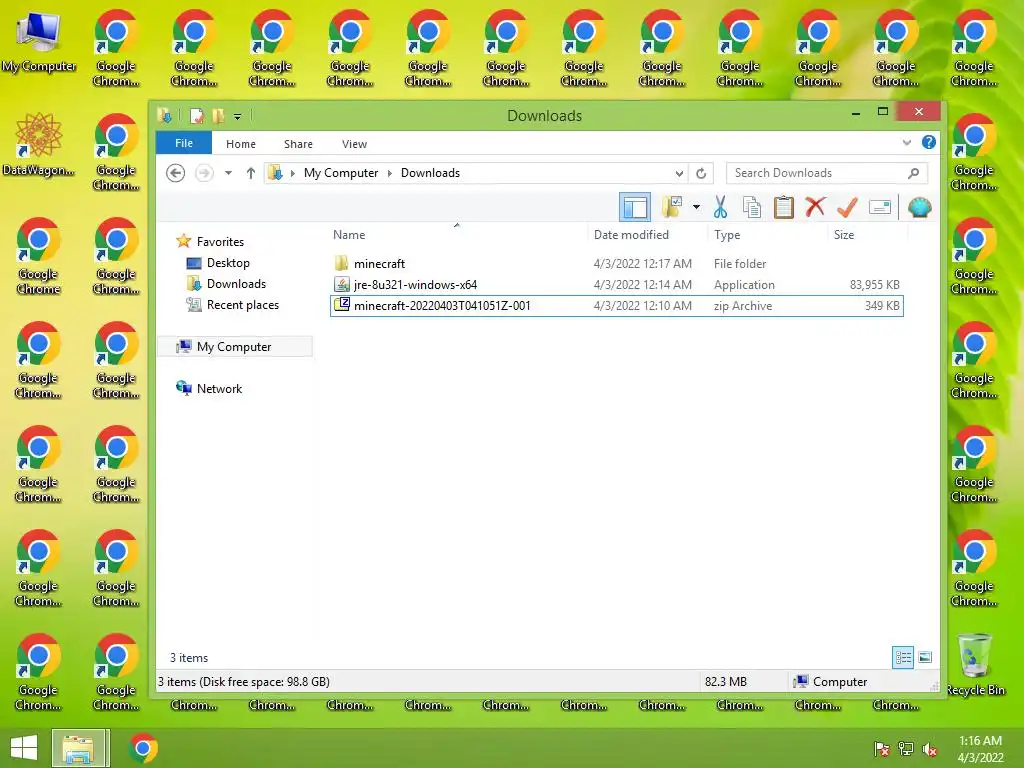Screen dimensions: 1024x768
Task: Go back with the Back arrow
Action: click(x=175, y=173)
